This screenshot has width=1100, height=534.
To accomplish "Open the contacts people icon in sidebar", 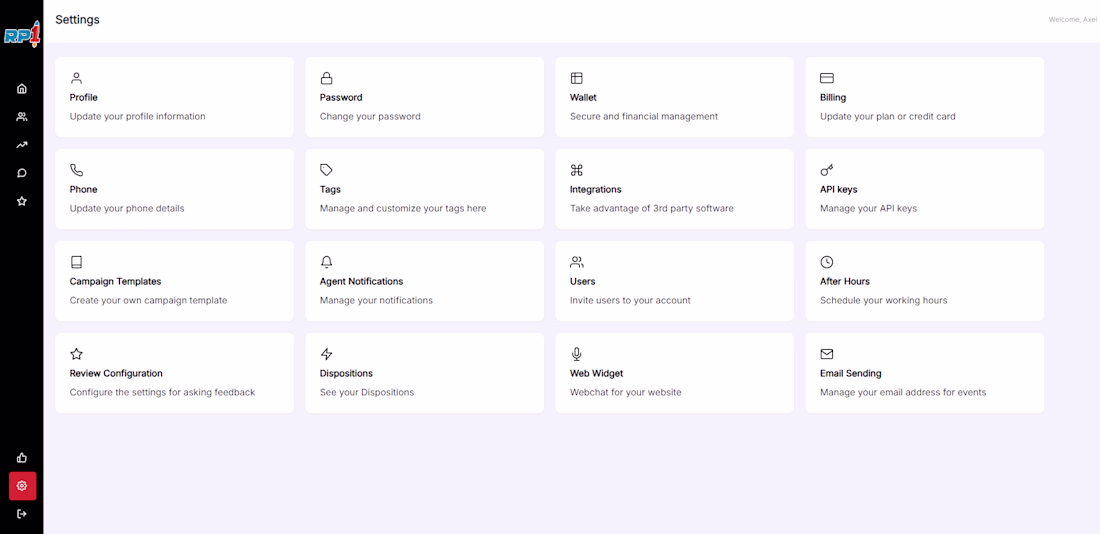I will tap(22, 116).
